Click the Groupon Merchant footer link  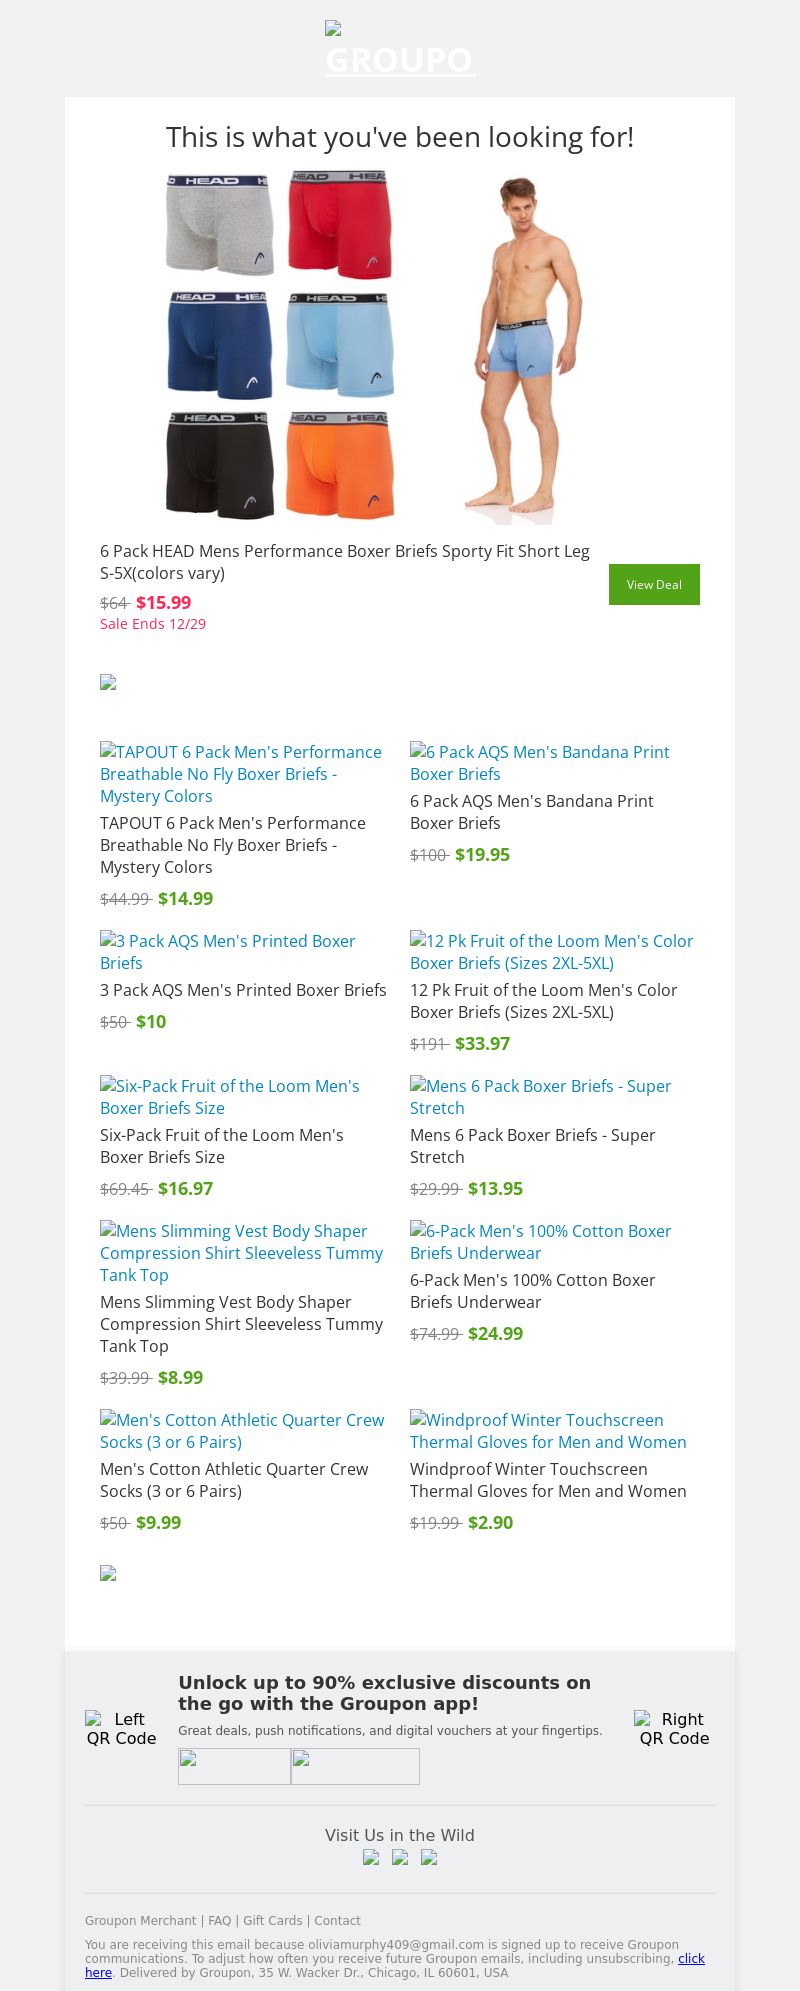pos(140,1920)
